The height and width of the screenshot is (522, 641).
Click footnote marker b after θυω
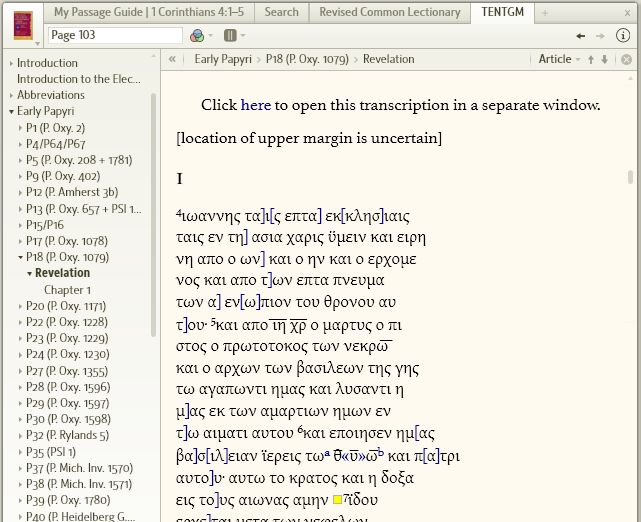[381, 452]
